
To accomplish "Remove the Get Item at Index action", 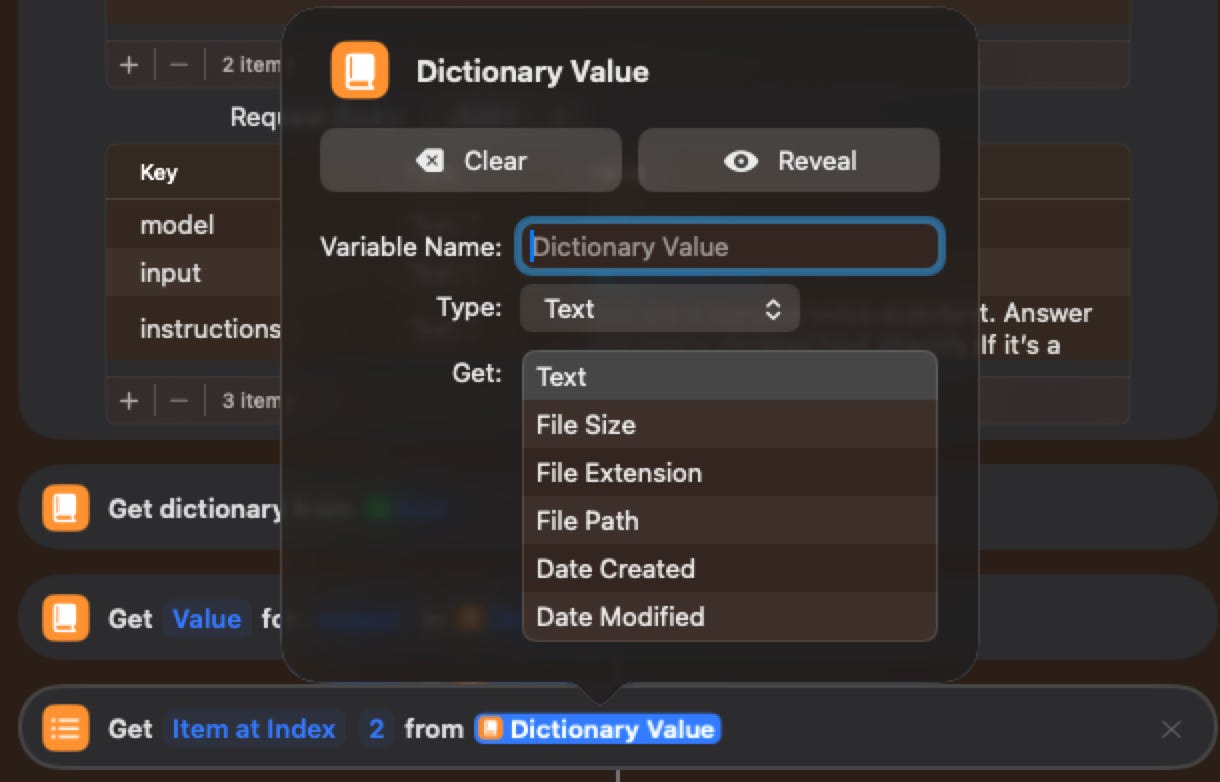I will click(x=1171, y=730).
